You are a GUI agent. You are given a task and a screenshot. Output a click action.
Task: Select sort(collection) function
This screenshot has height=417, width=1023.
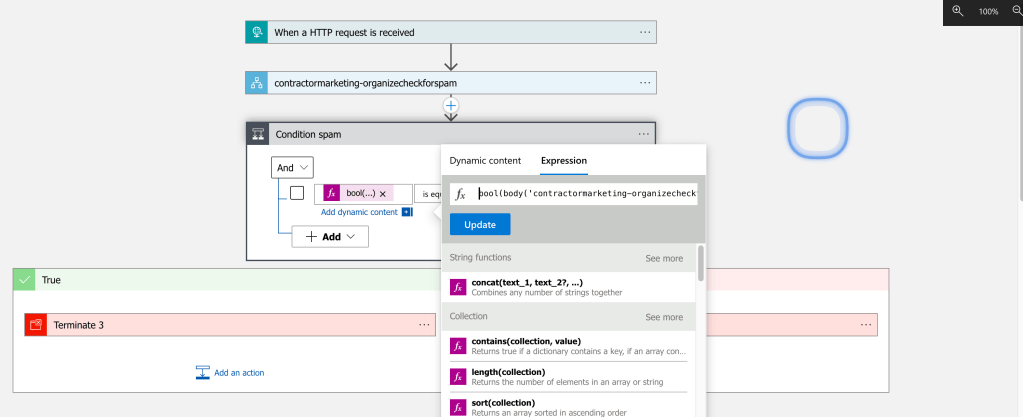[568, 407]
